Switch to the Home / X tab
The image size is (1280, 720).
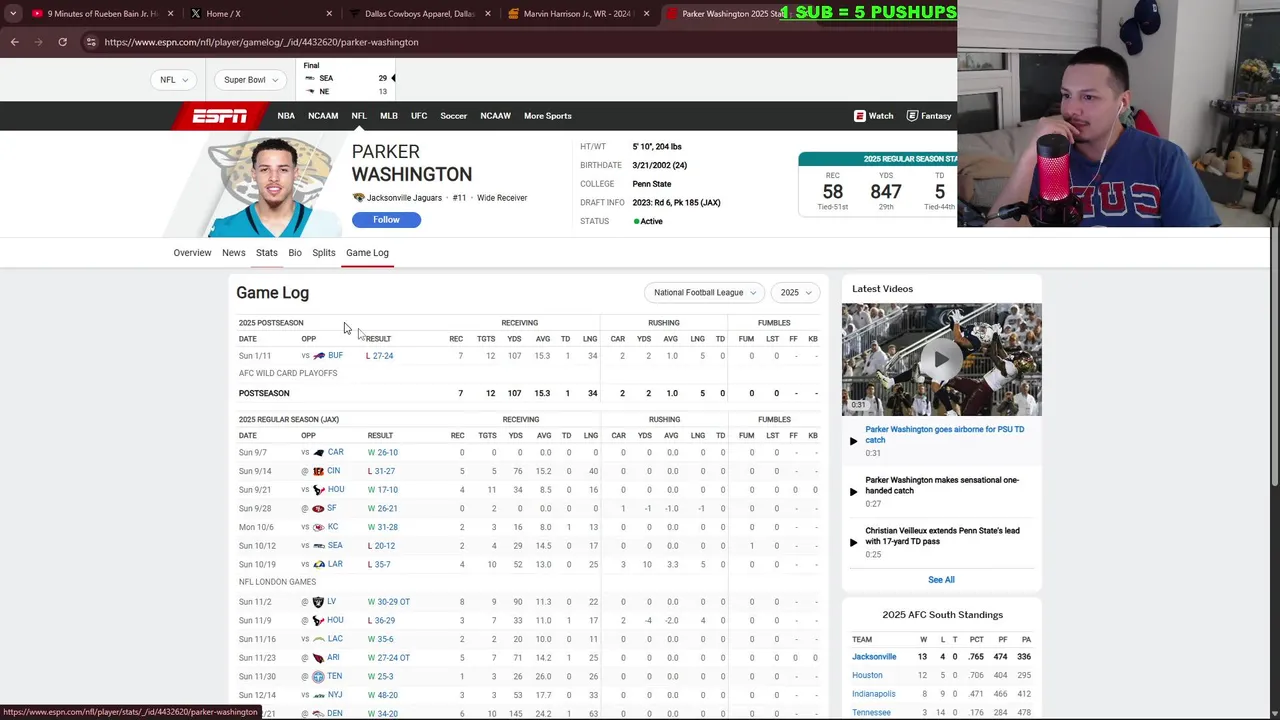[x=260, y=14]
